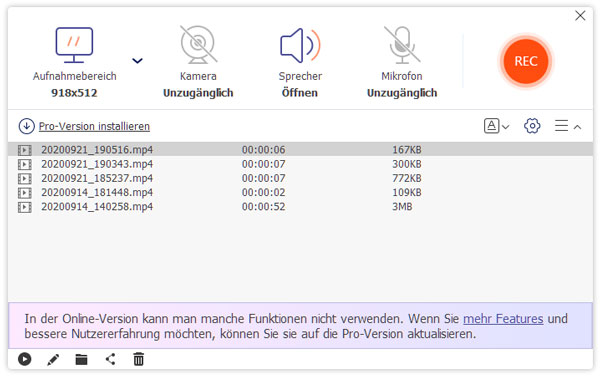This screenshot has width=600, height=377.
Task: Share the selected recording
Action: [x=111, y=359]
